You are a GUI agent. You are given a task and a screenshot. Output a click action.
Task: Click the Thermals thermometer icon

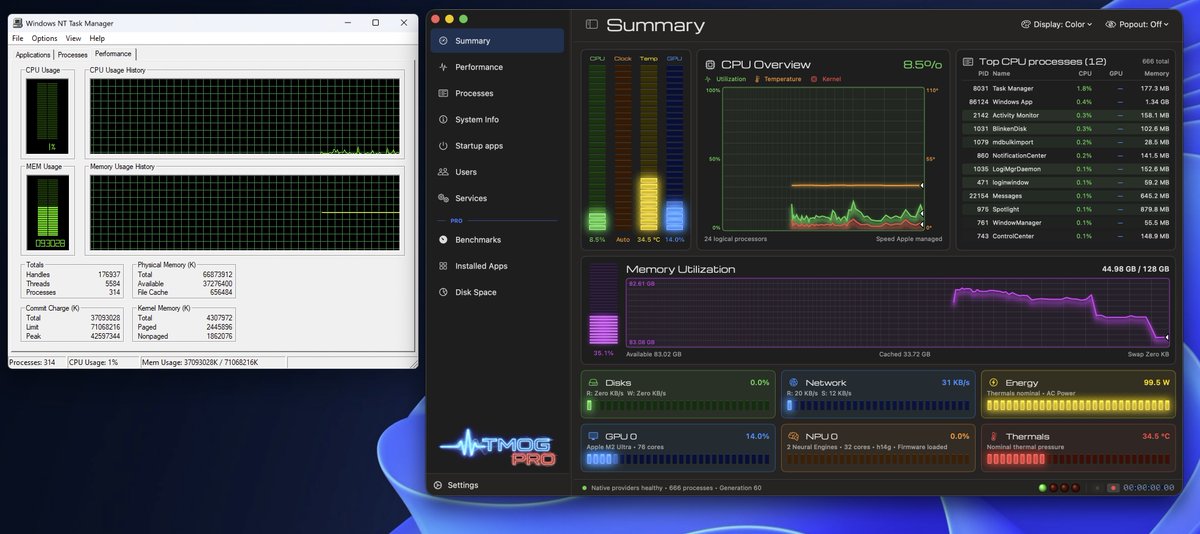coord(993,437)
